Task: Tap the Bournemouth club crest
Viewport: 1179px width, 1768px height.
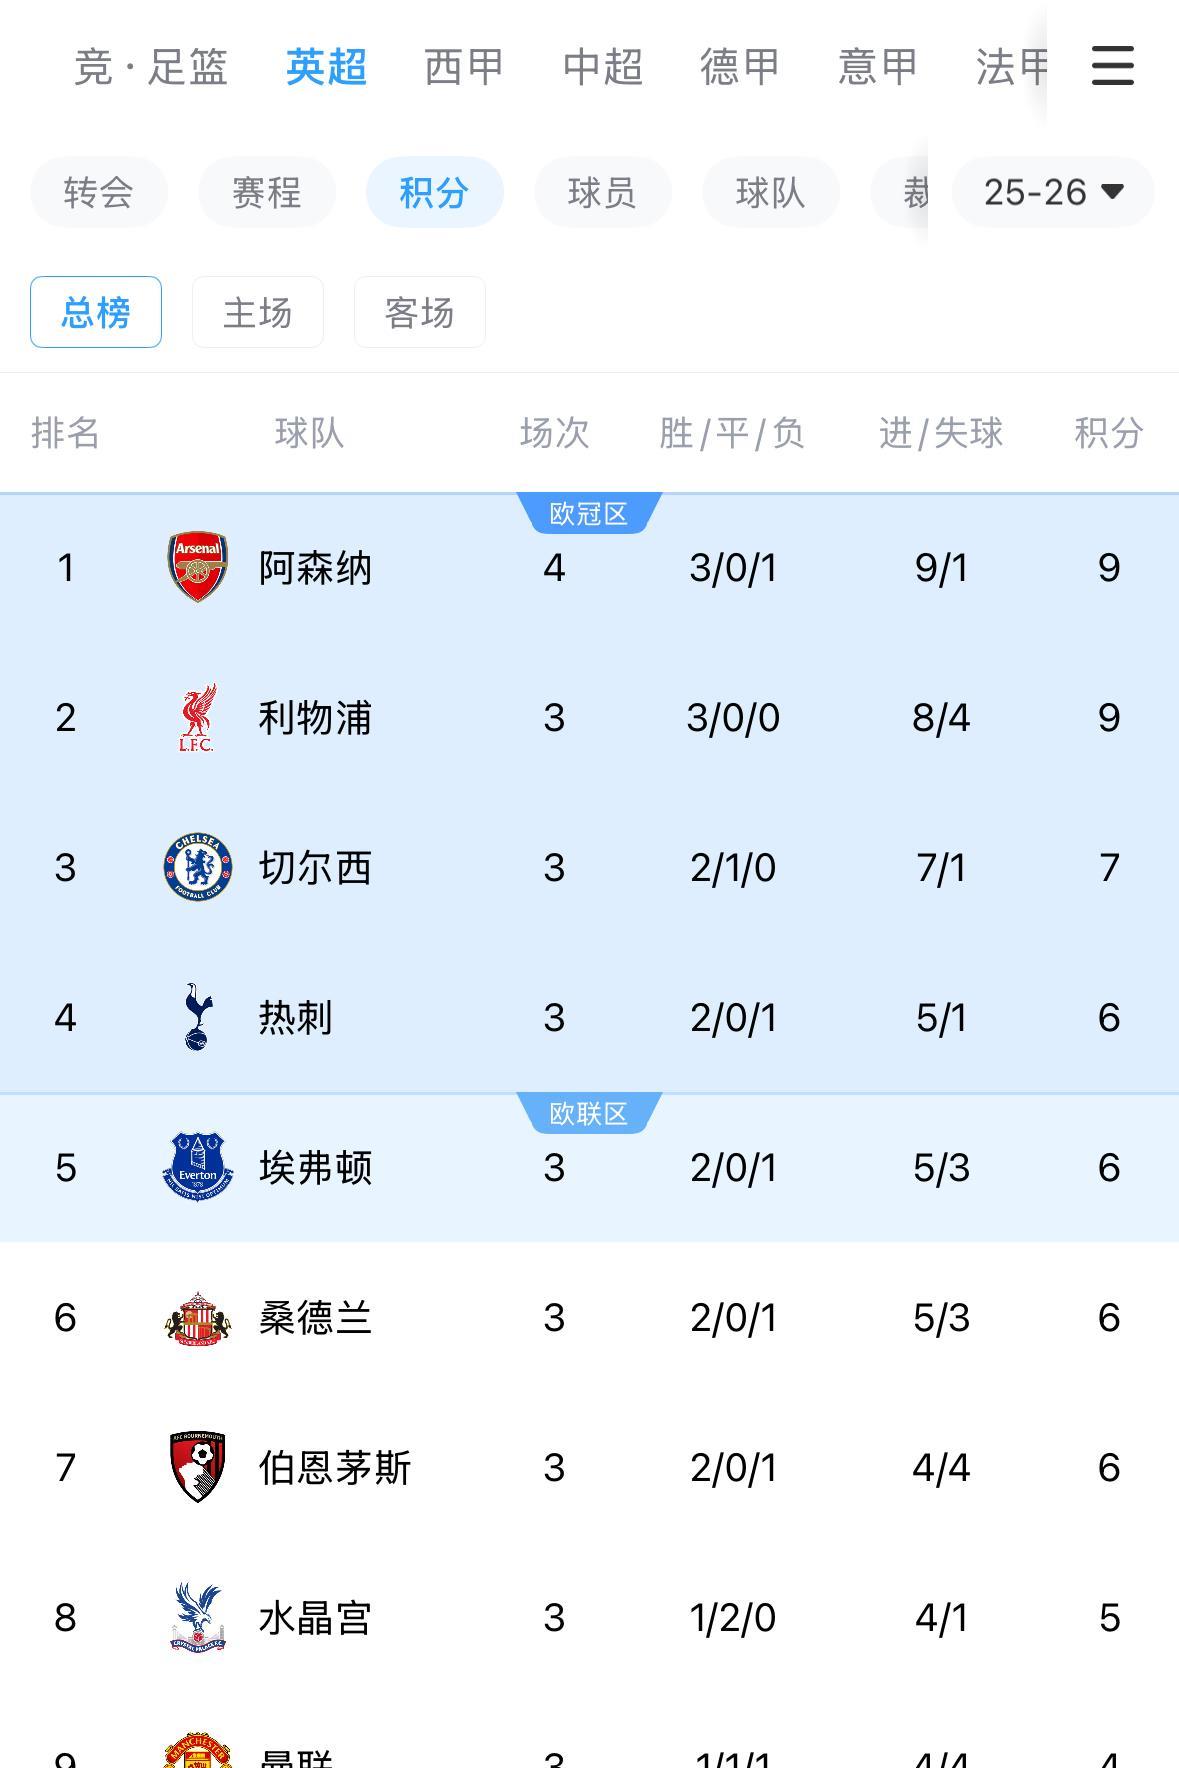Action: [197, 1467]
